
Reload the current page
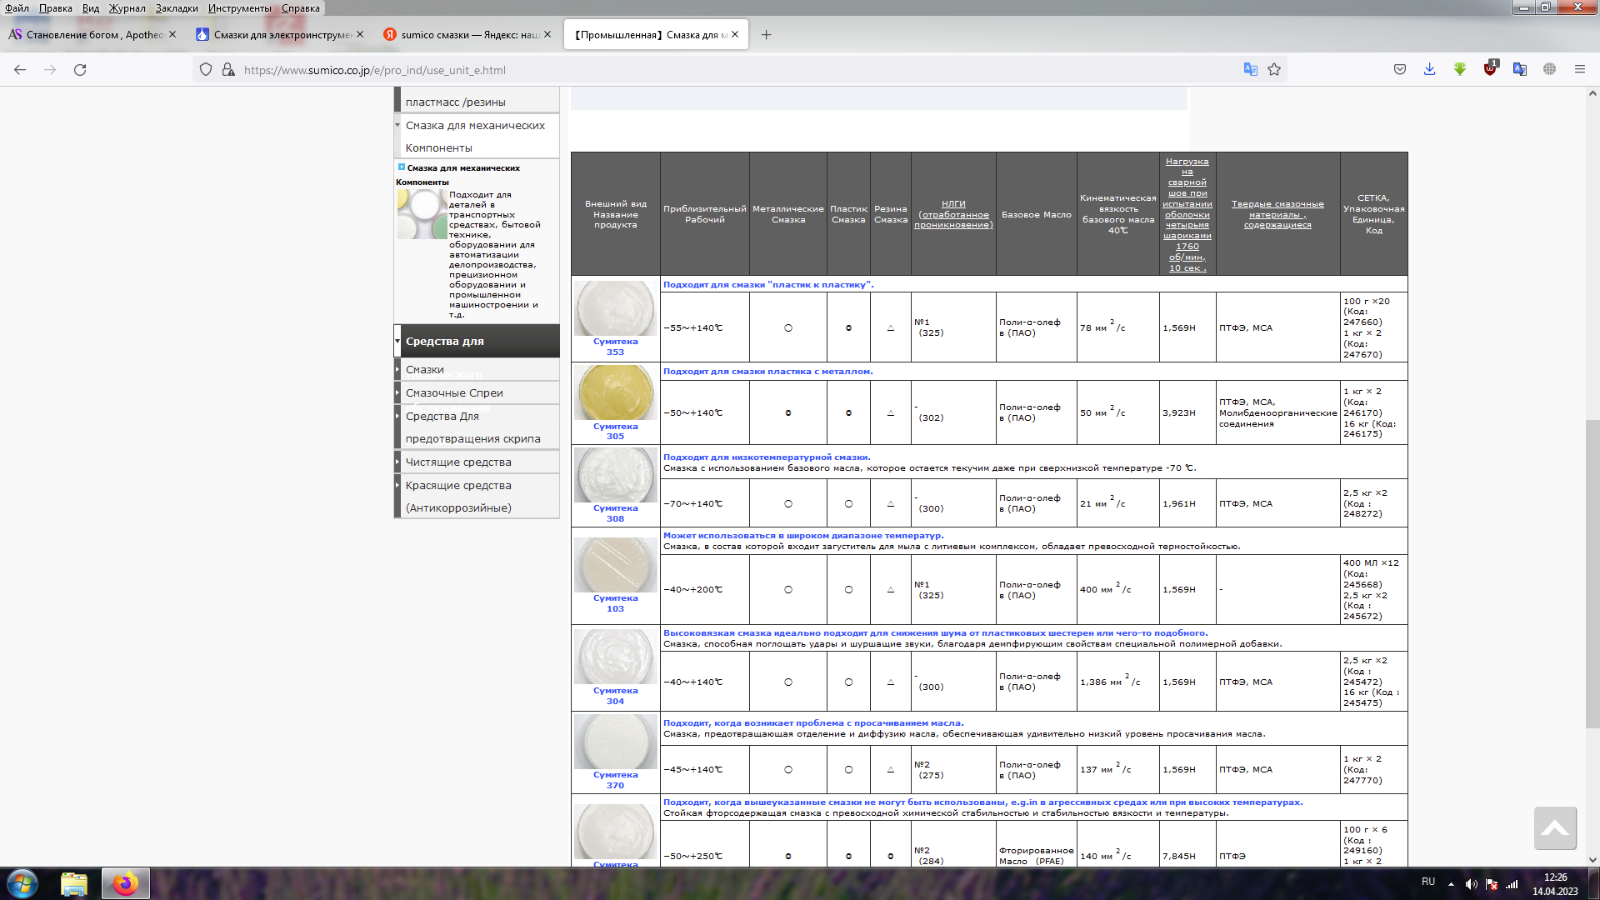(80, 70)
